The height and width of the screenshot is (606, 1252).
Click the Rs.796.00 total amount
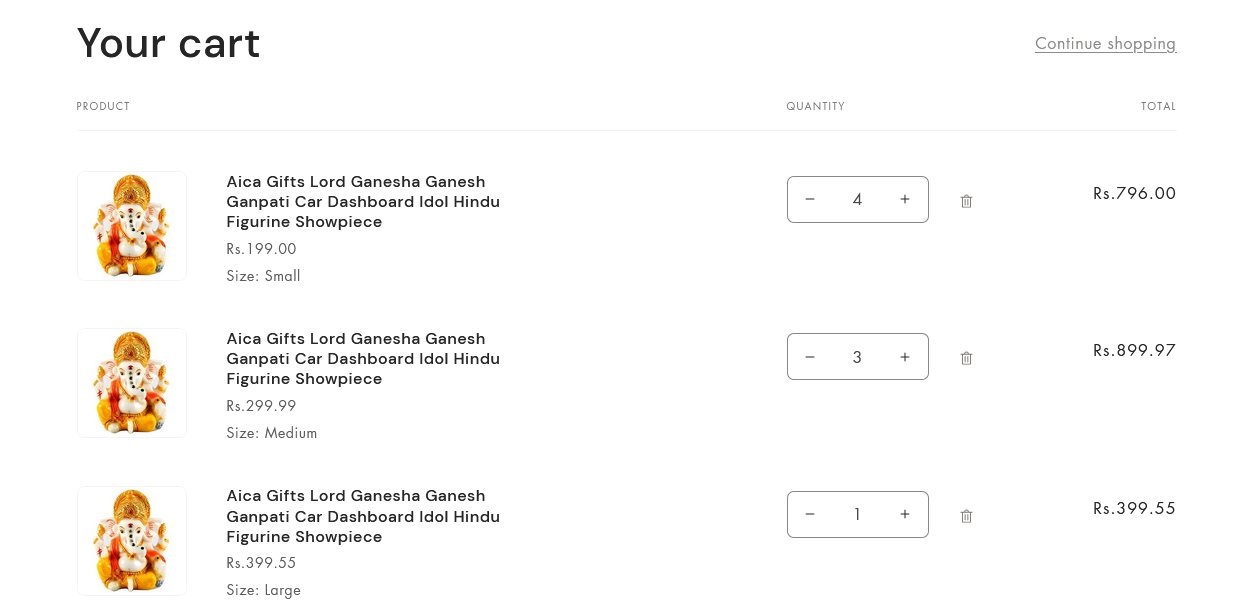click(1134, 193)
